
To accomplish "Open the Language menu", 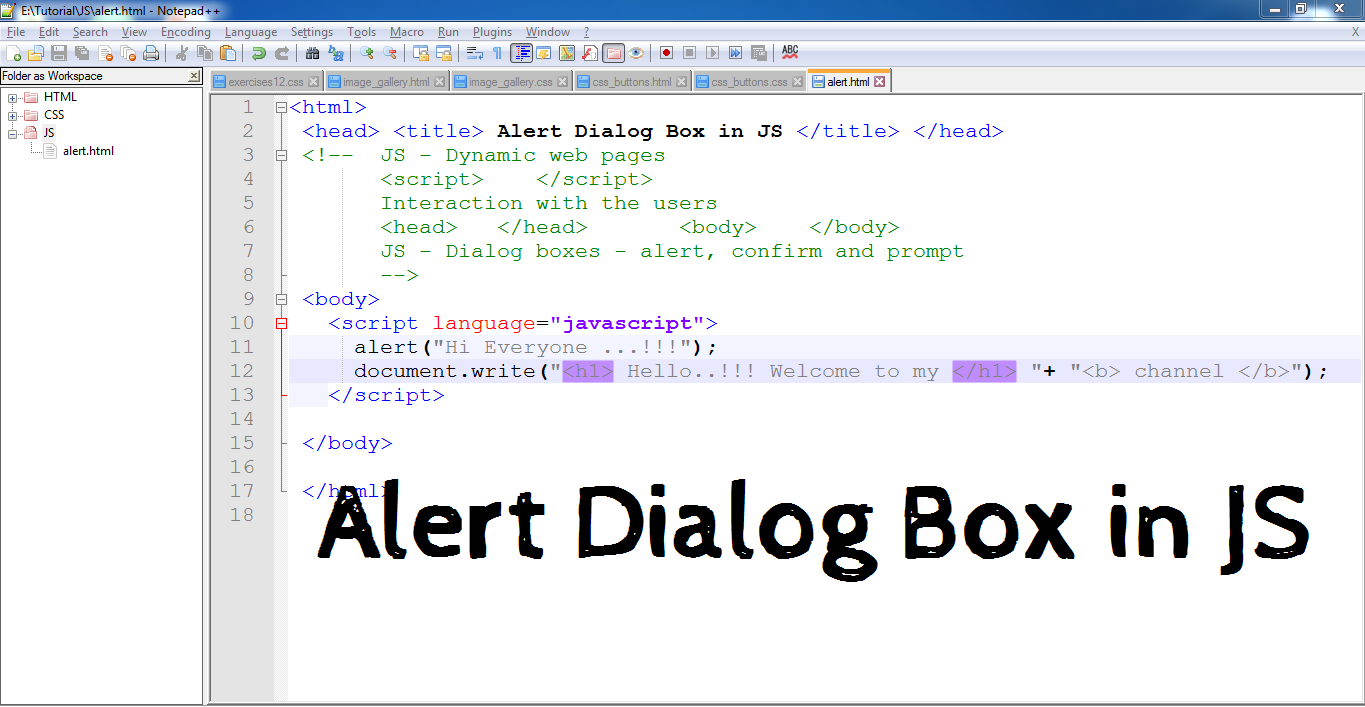I will pyautogui.click(x=250, y=31).
